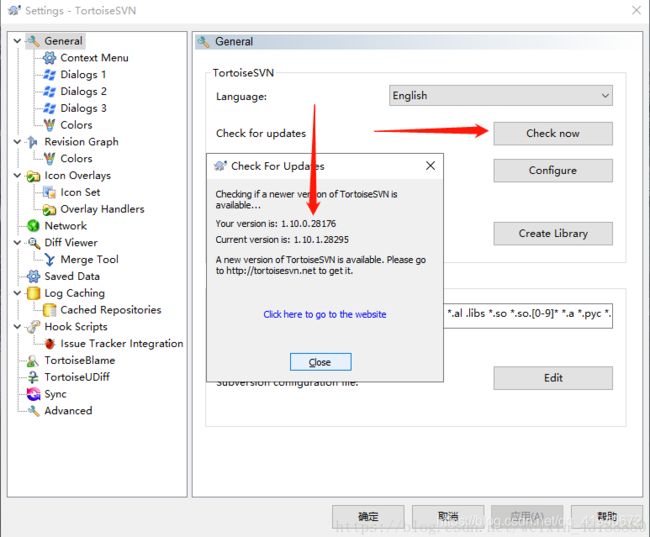The image size is (650, 537).
Task: Click the Issue Tracker Integration bug icon
Action: coord(49,344)
